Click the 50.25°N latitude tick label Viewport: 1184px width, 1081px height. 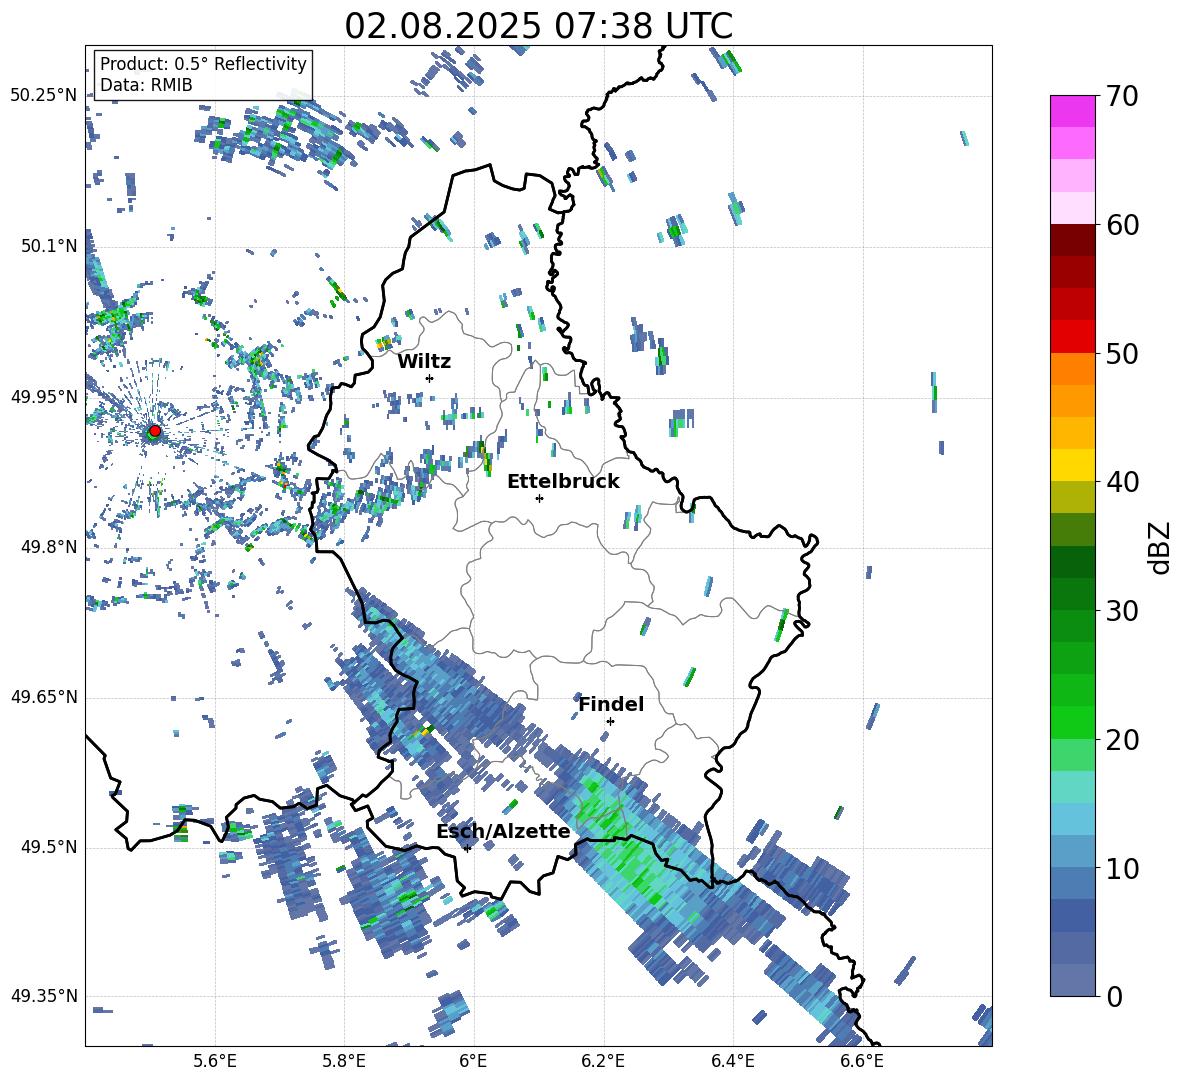click(43, 96)
